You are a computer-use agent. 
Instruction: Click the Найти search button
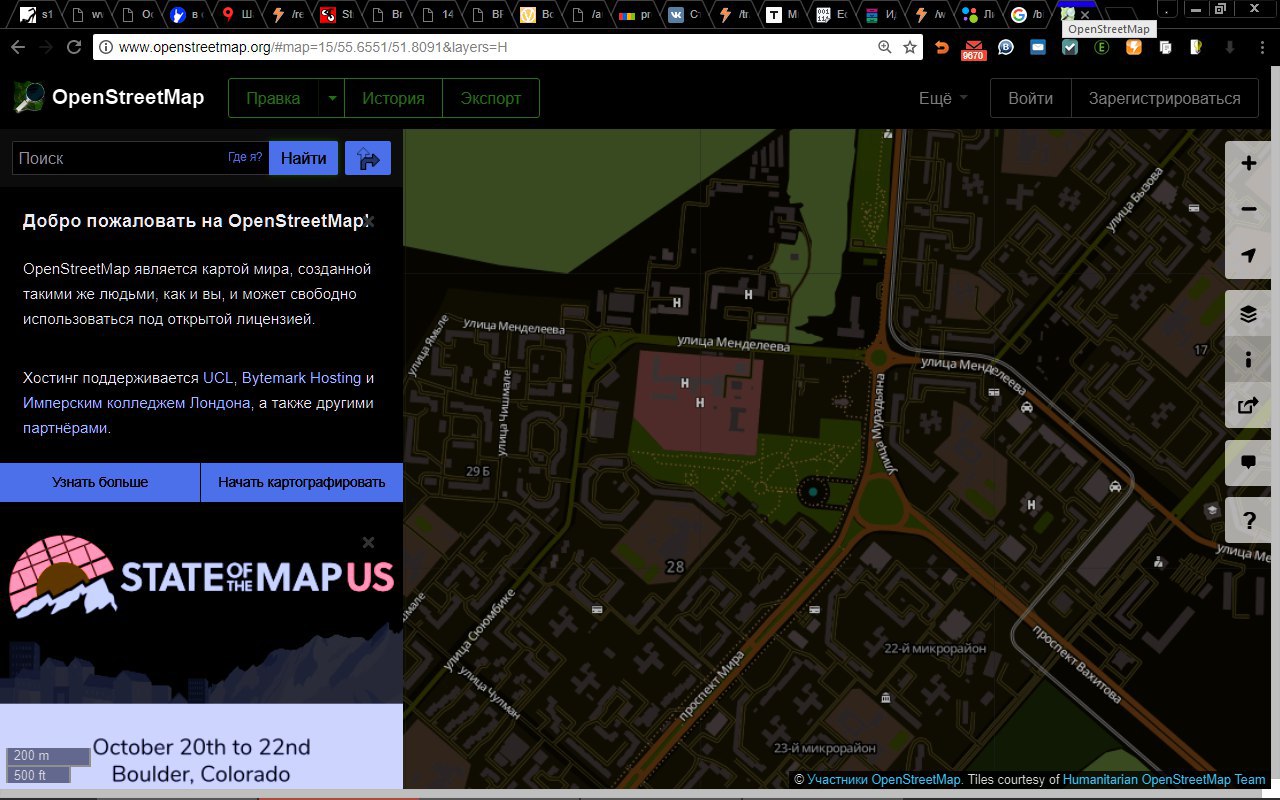[303, 158]
